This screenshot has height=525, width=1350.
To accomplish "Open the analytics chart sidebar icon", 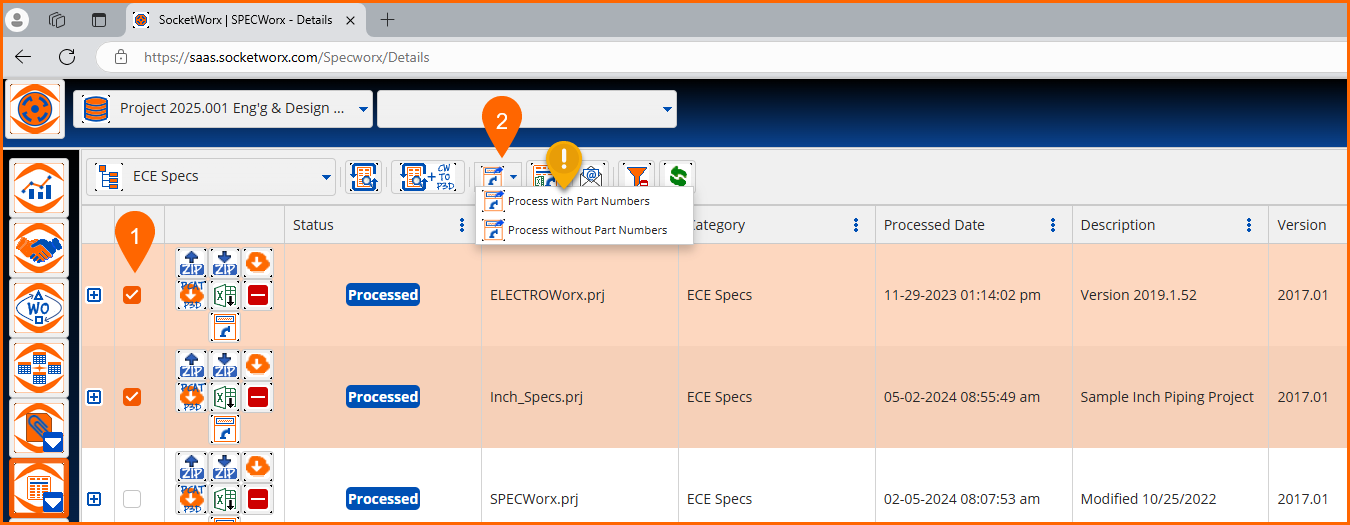I will tap(39, 188).
